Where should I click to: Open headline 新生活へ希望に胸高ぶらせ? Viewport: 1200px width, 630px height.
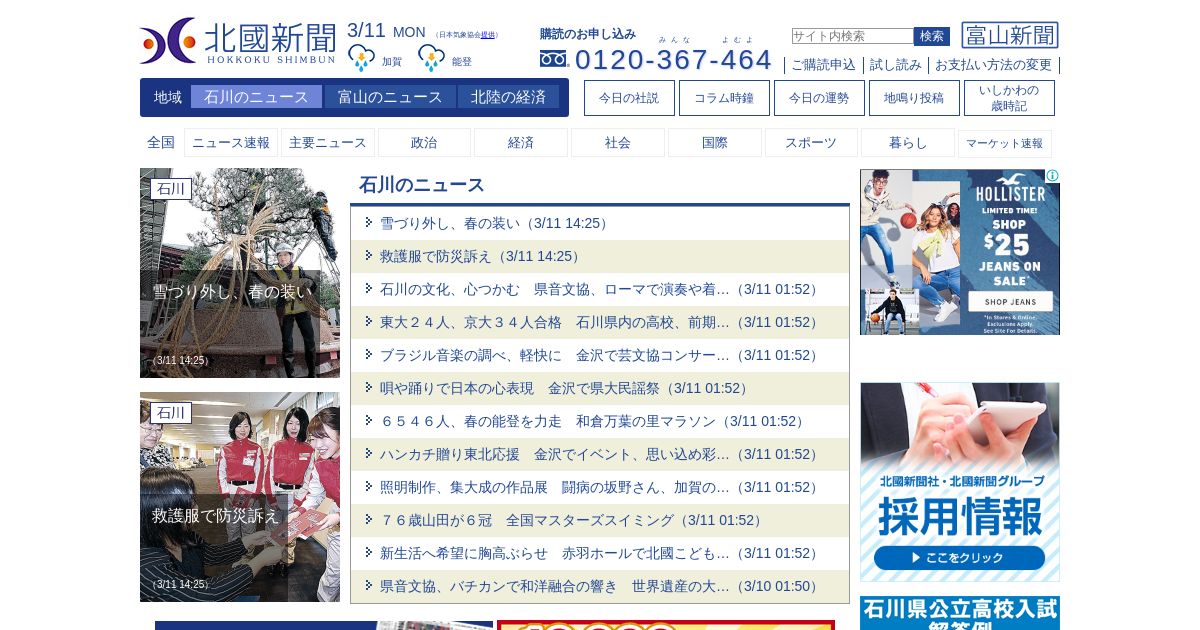[x=601, y=553]
